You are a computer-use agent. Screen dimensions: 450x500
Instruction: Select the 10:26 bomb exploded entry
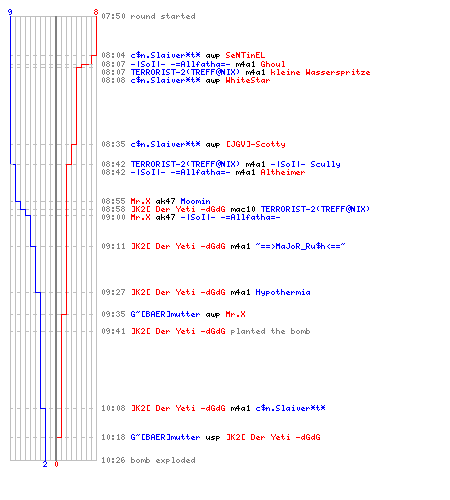pos(148,460)
